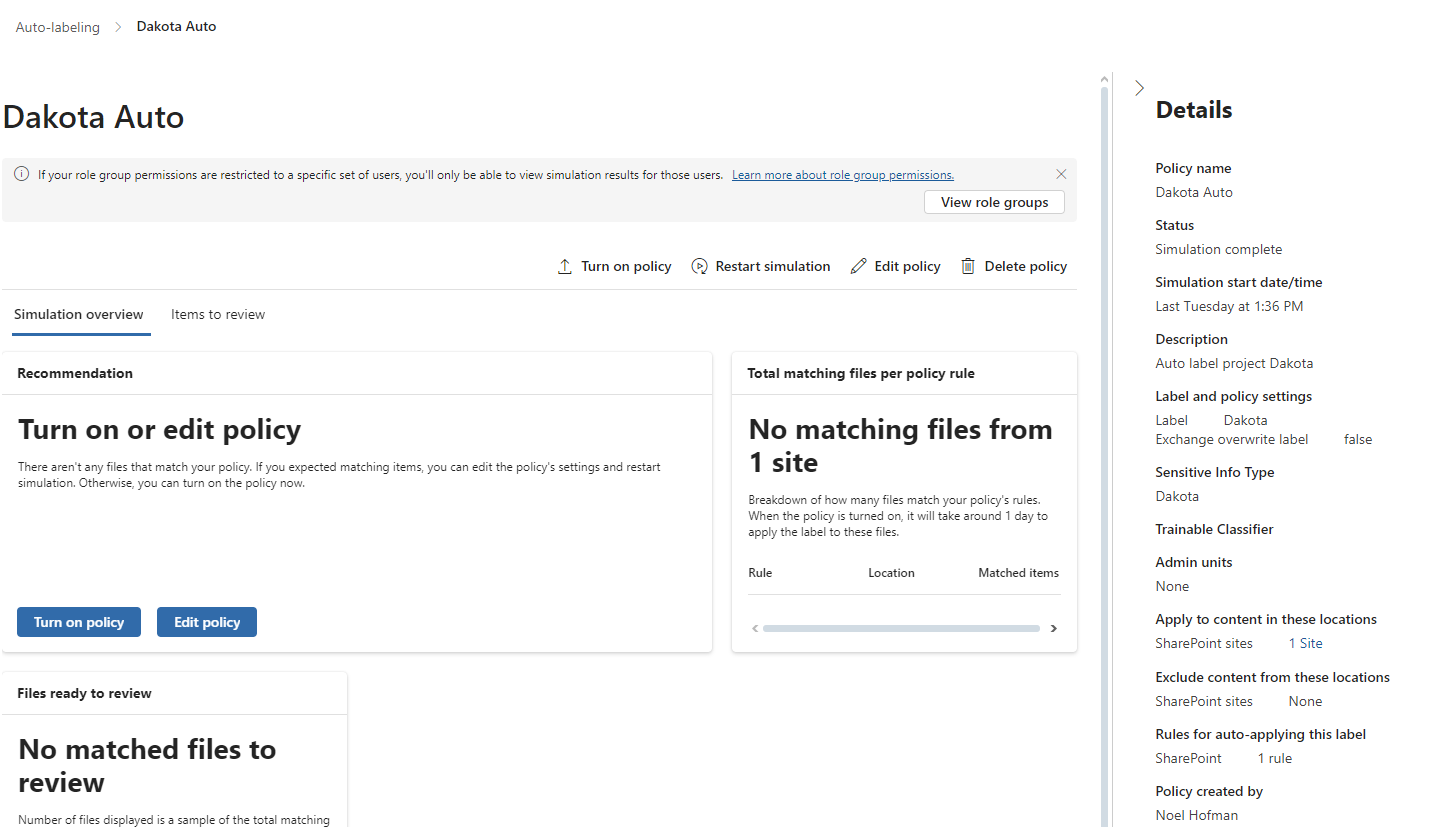The height and width of the screenshot is (827, 1437).
Task: Click the blue Turn on policy button
Action: (x=78, y=621)
